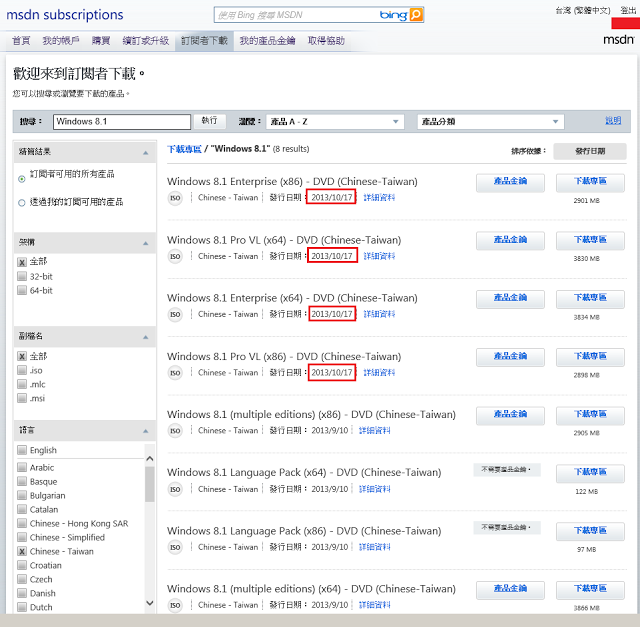Select radio for products available through my subscription
The width and height of the screenshot is (640, 627).
[22, 202]
